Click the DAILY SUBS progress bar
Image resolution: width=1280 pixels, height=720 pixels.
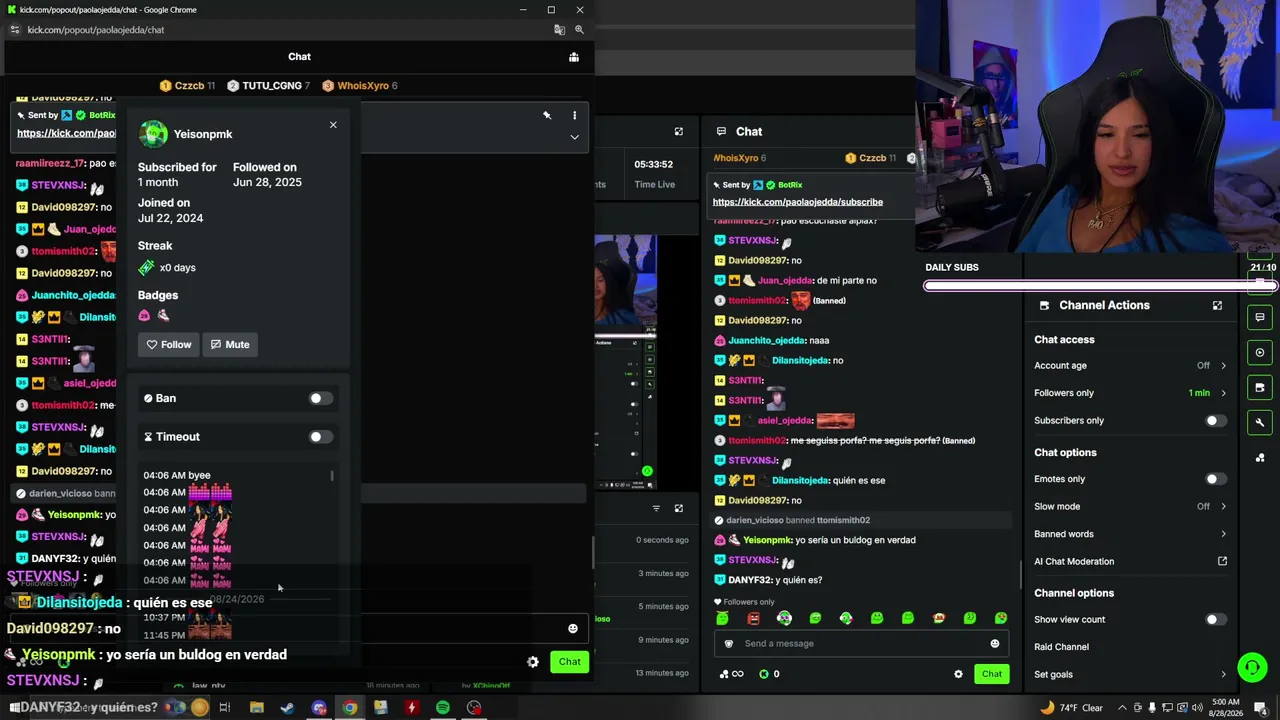point(1100,286)
